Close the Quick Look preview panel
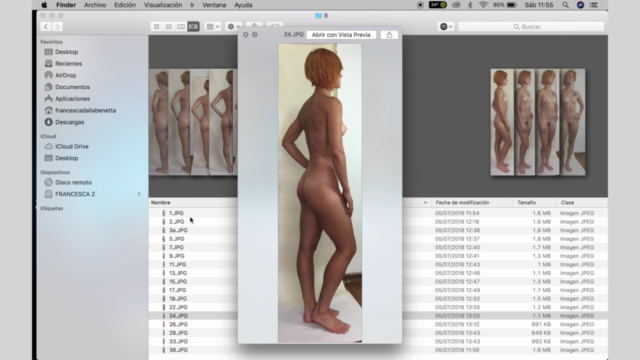640x360 pixels. coord(246,35)
